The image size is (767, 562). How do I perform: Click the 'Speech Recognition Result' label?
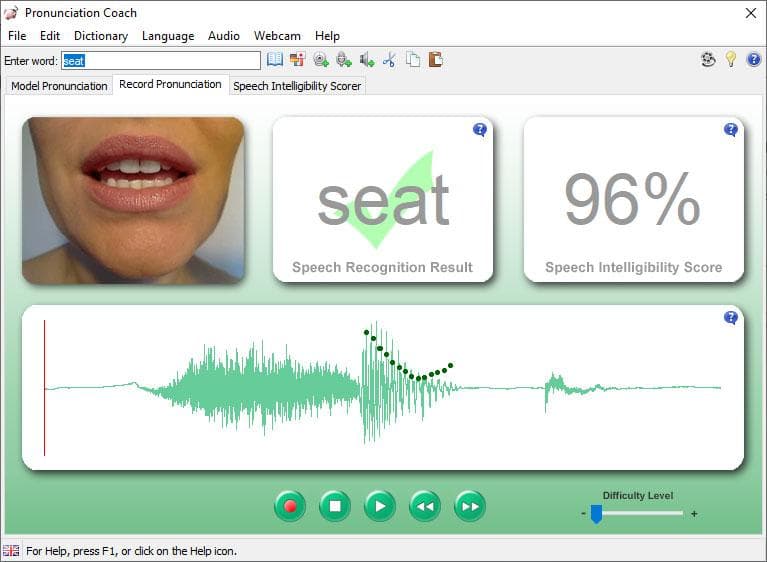click(383, 267)
